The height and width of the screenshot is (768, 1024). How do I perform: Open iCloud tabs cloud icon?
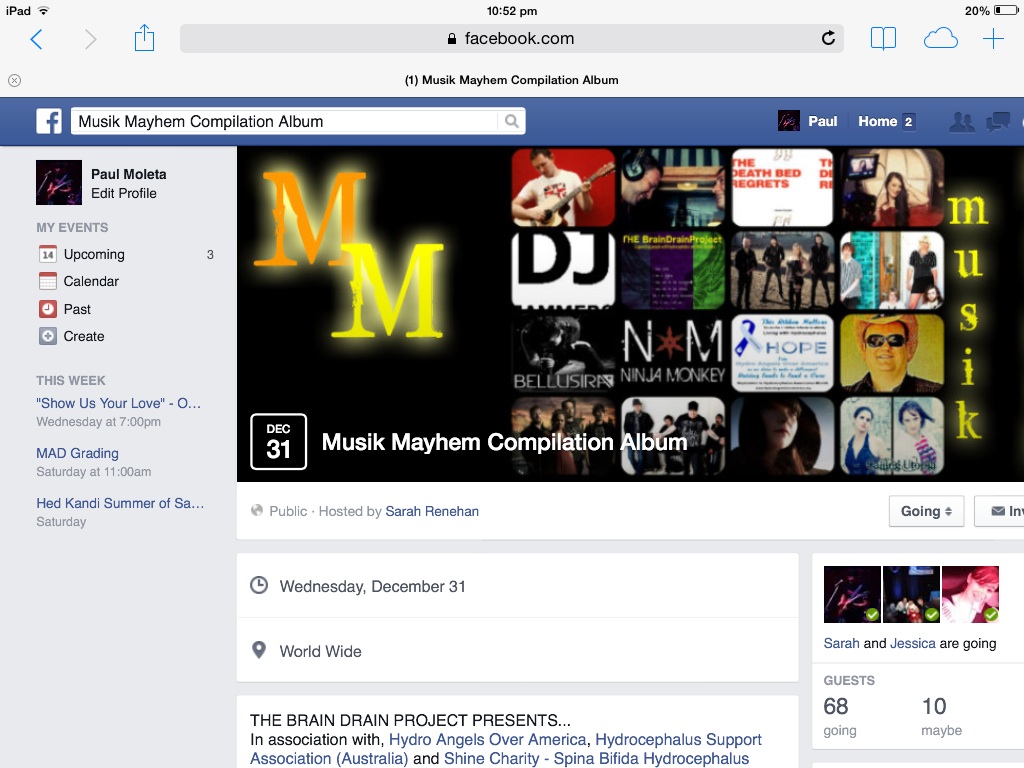pos(940,39)
